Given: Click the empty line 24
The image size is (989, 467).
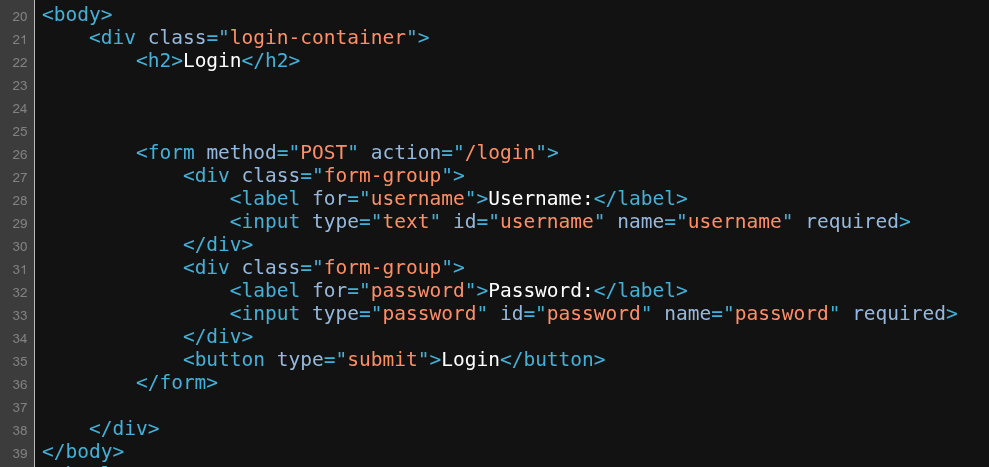Looking at the screenshot, I should click(x=511, y=109).
